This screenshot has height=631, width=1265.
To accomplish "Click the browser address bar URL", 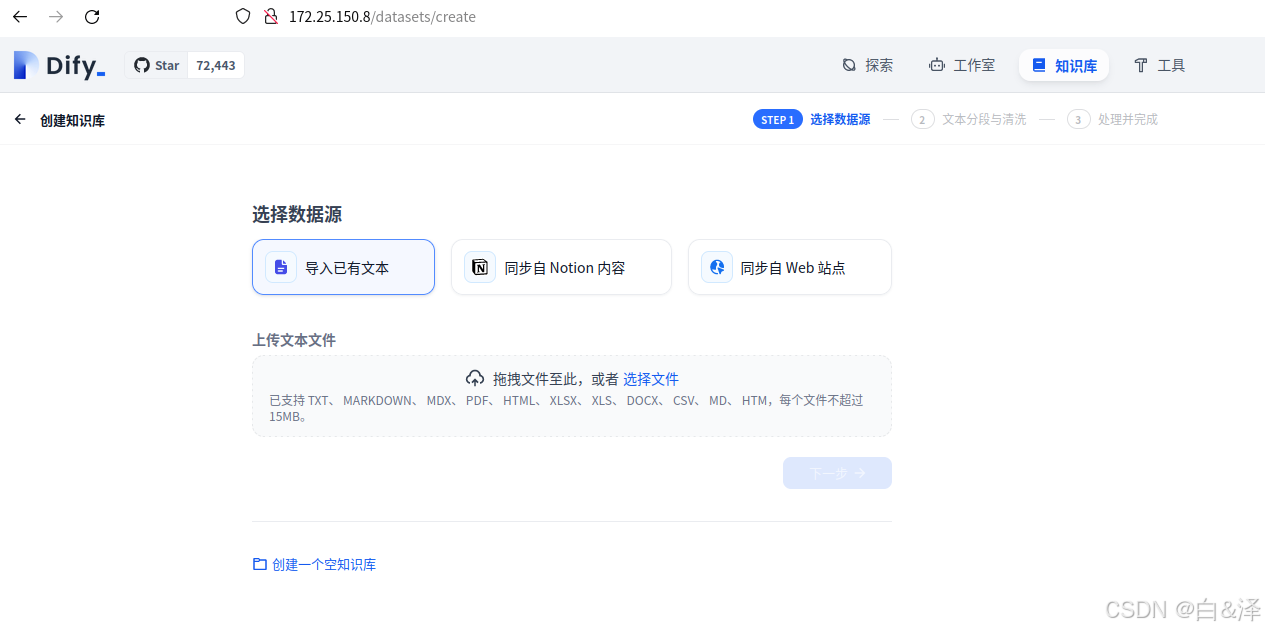I will tap(382, 17).
